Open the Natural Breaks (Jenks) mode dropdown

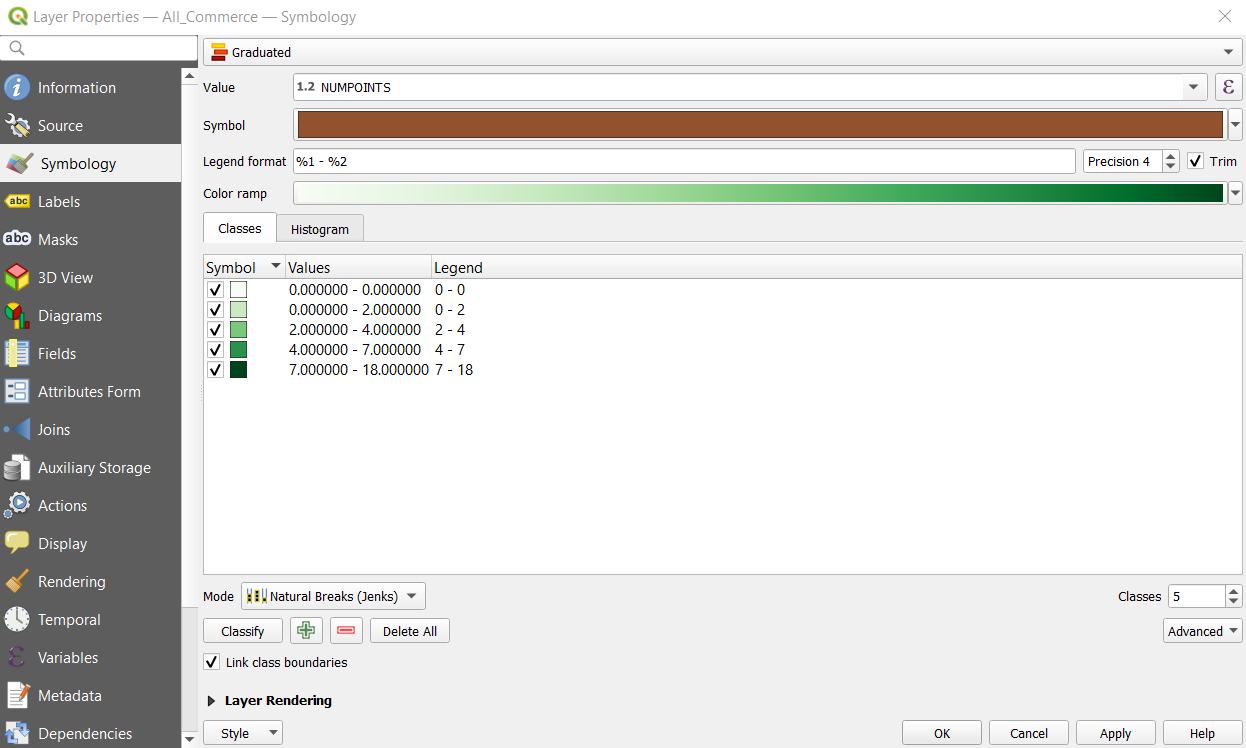pos(333,596)
